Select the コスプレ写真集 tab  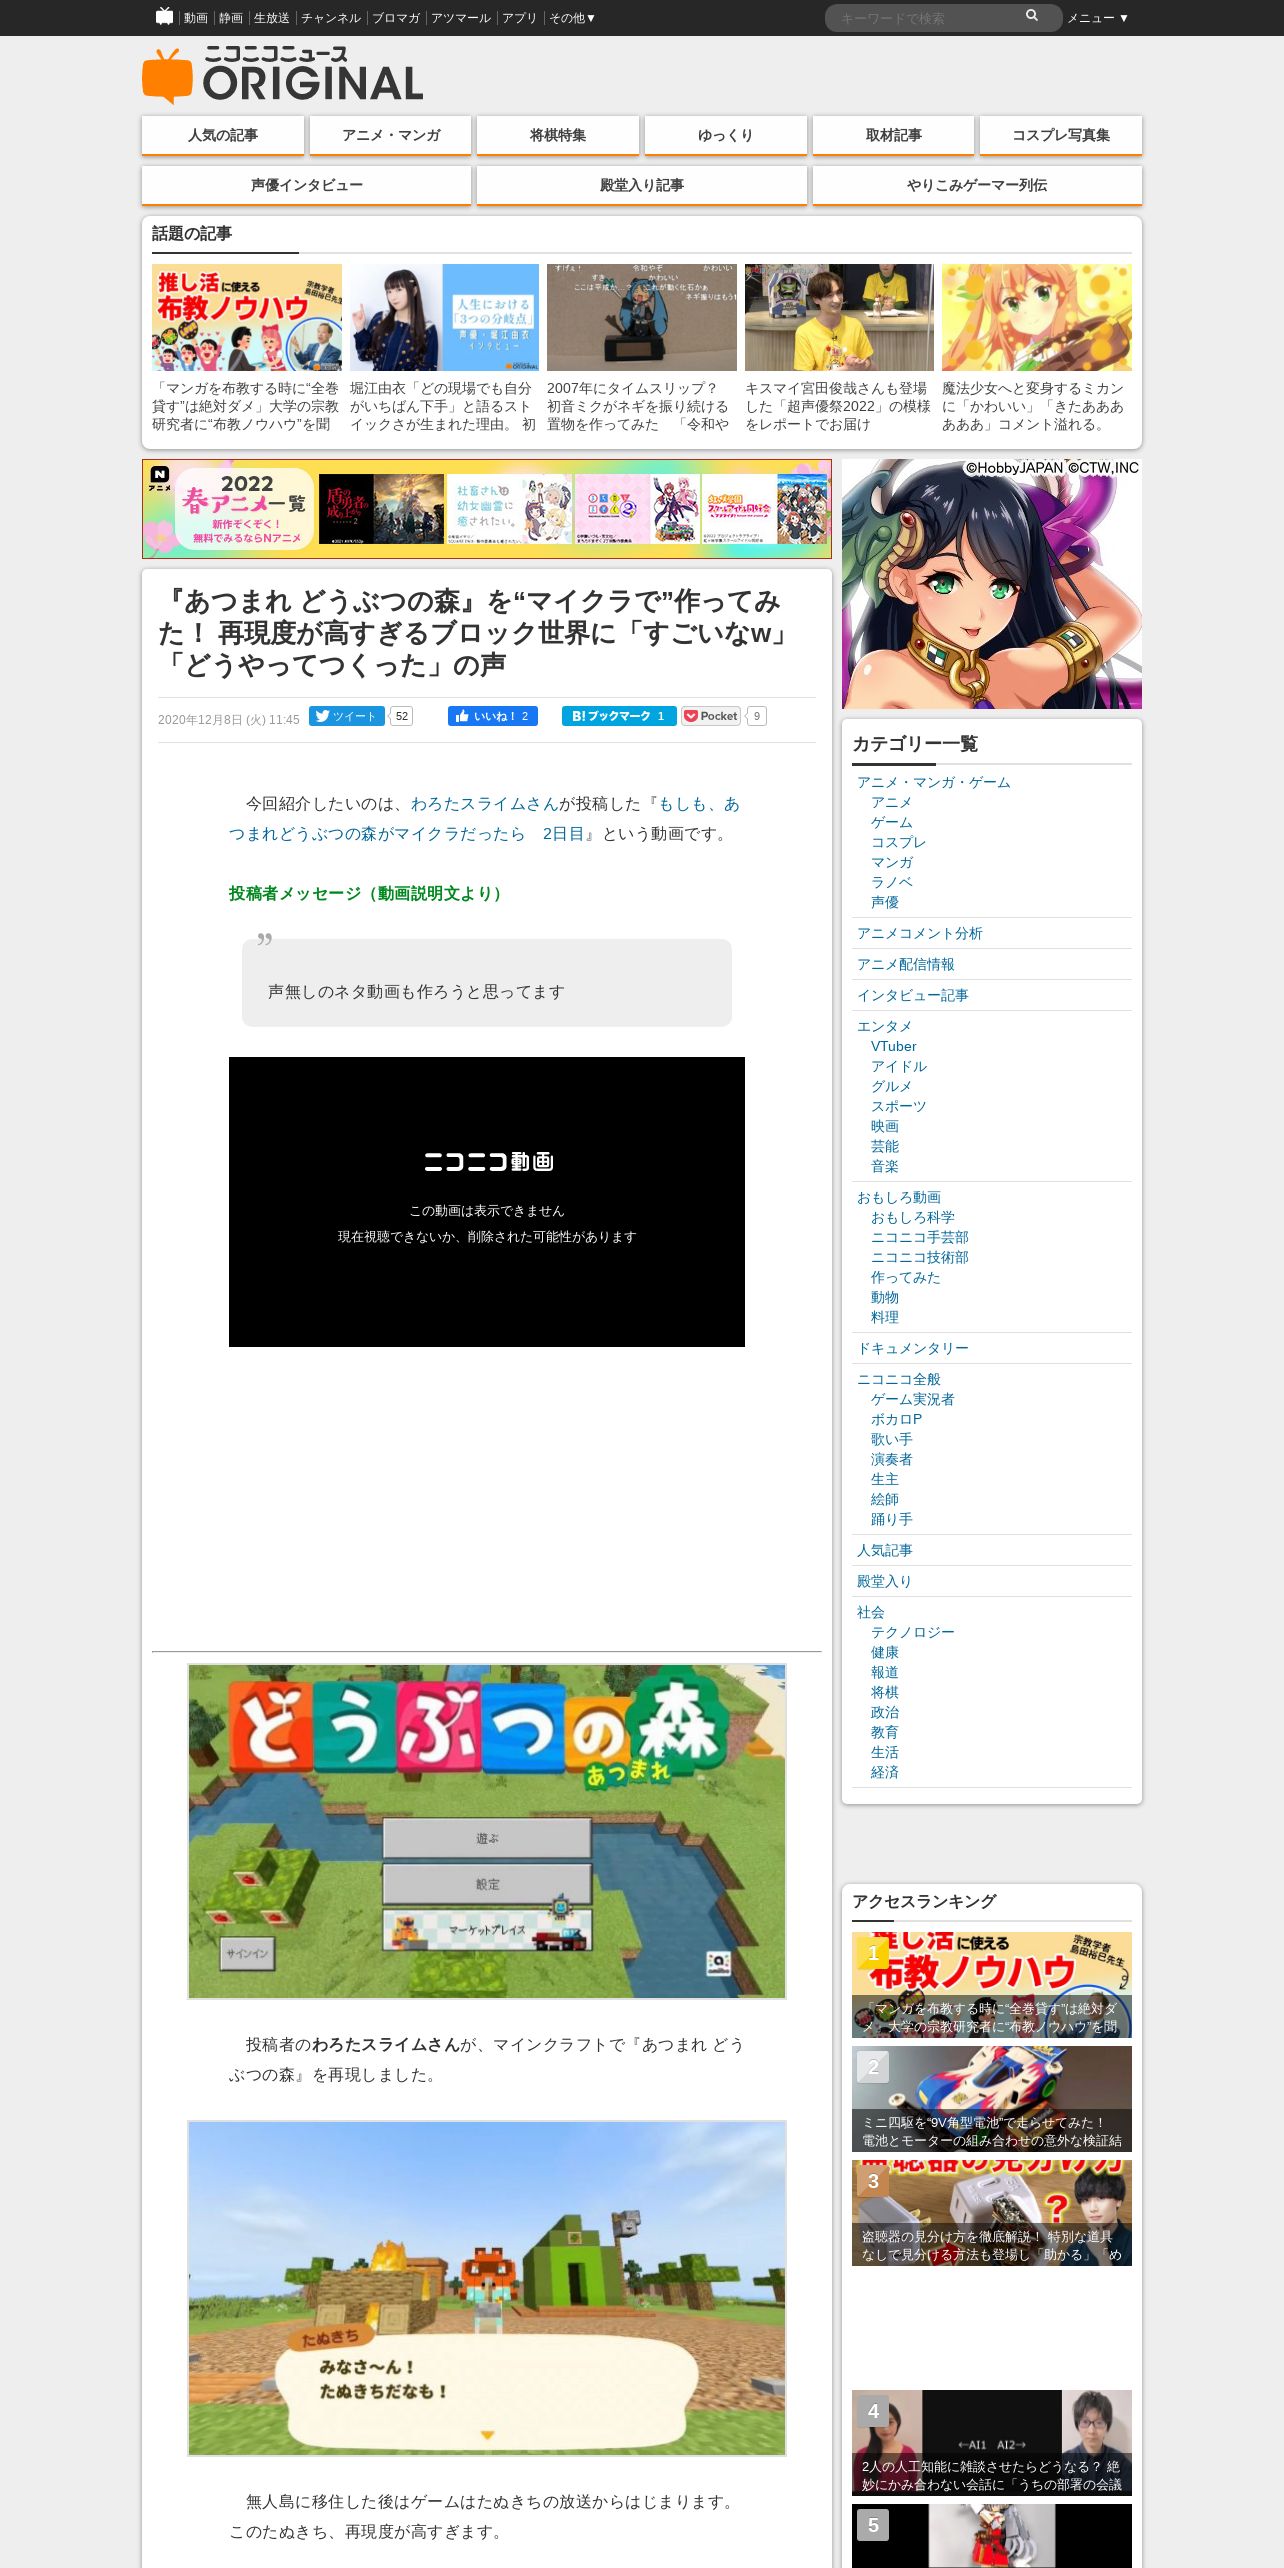(1061, 135)
